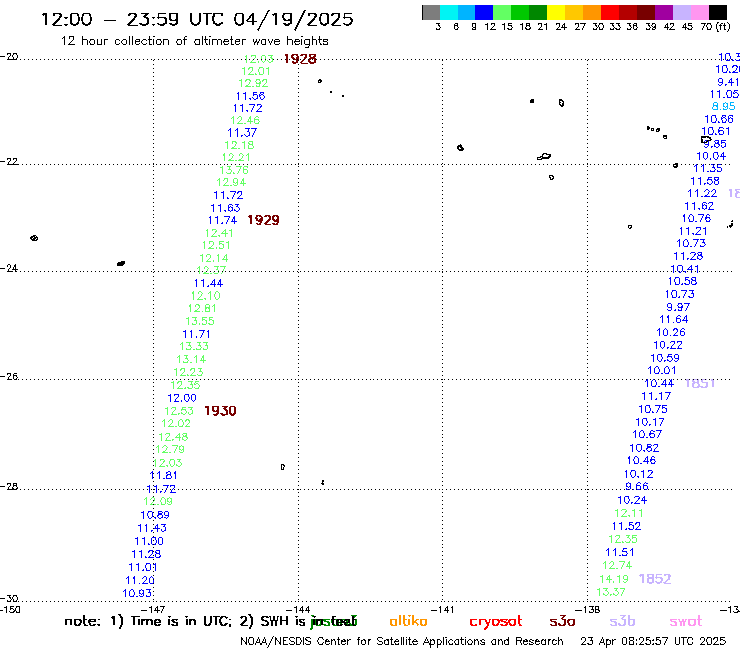
Task: Click the wave height value 11.56
Action: 251,96
